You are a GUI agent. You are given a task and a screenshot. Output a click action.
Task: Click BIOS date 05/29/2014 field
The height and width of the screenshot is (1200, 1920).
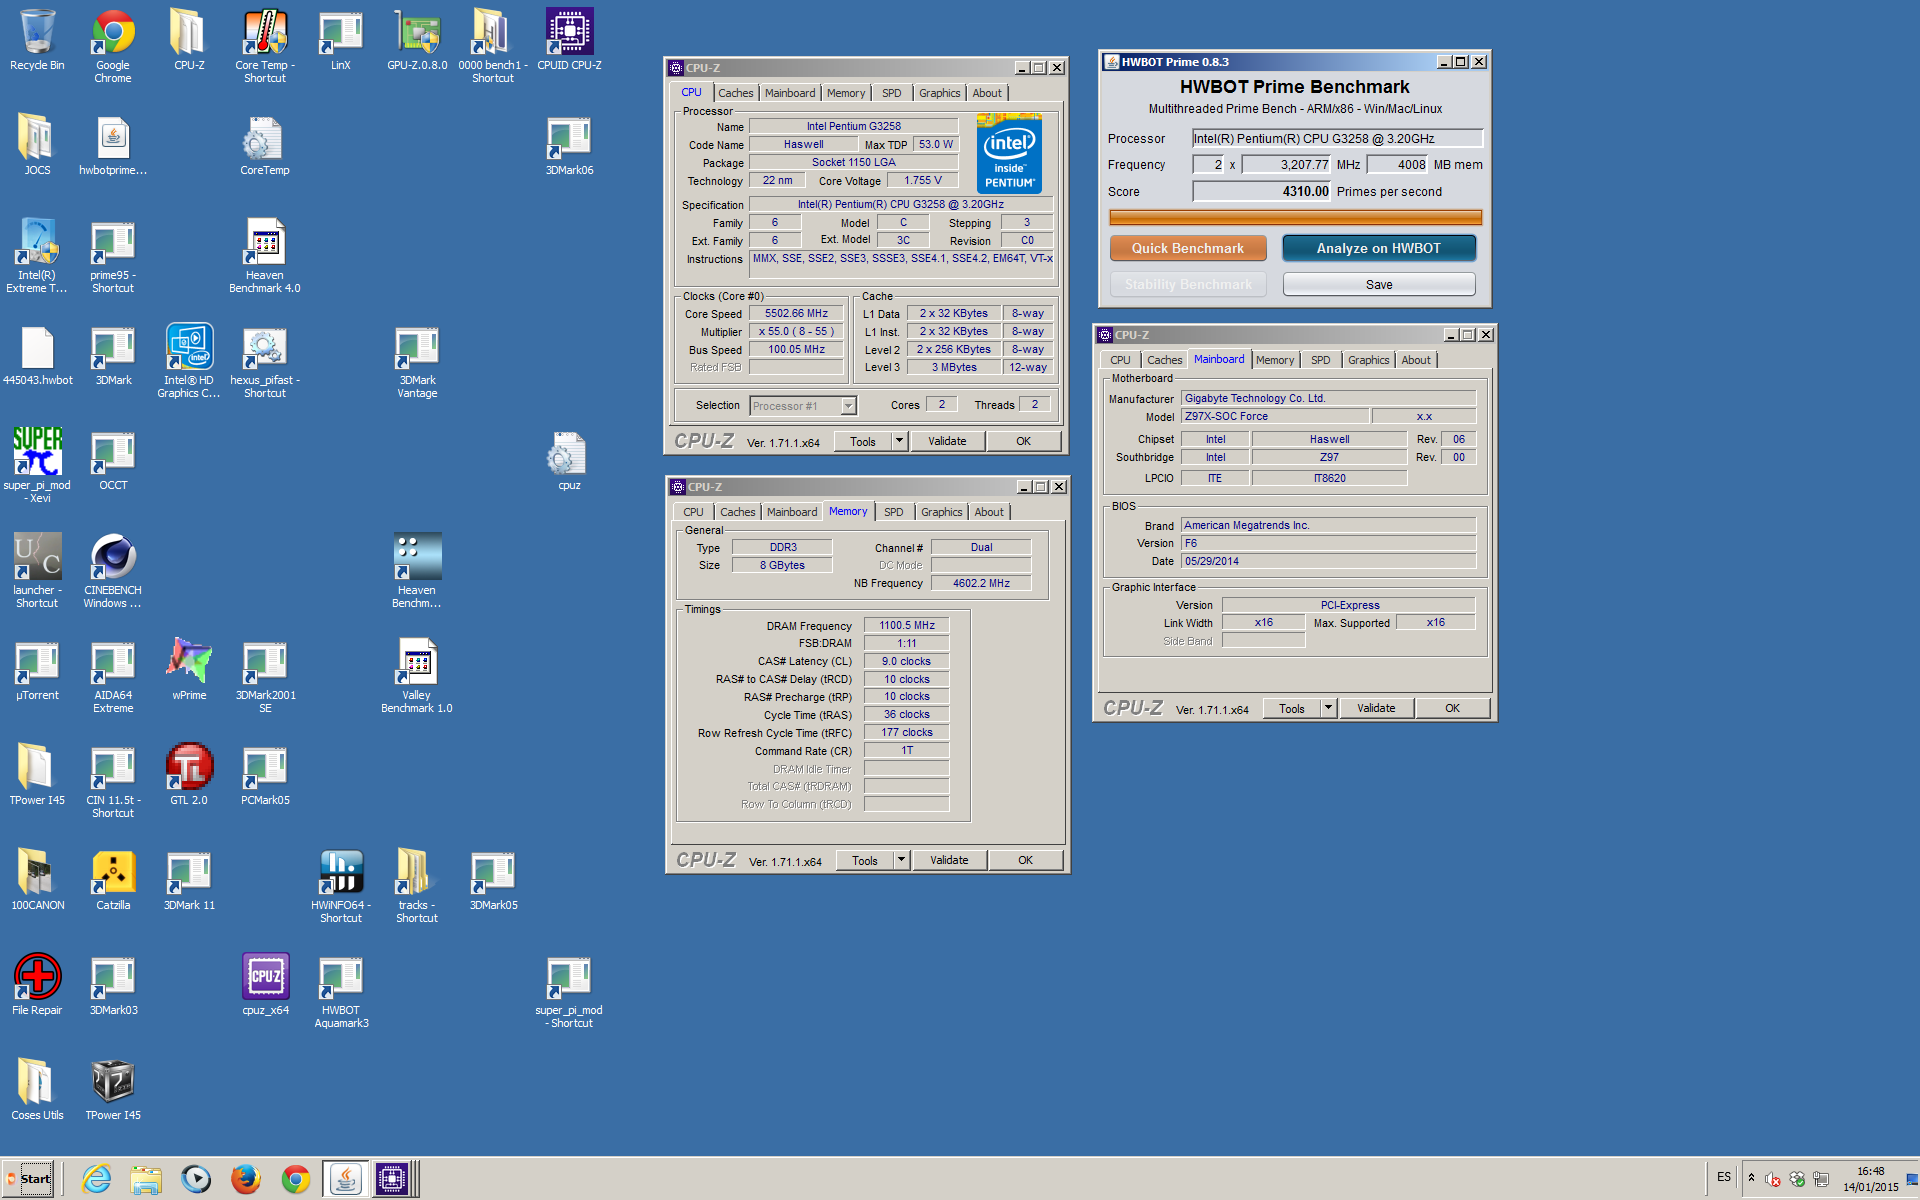pyautogui.click(x=1328, y=561)
